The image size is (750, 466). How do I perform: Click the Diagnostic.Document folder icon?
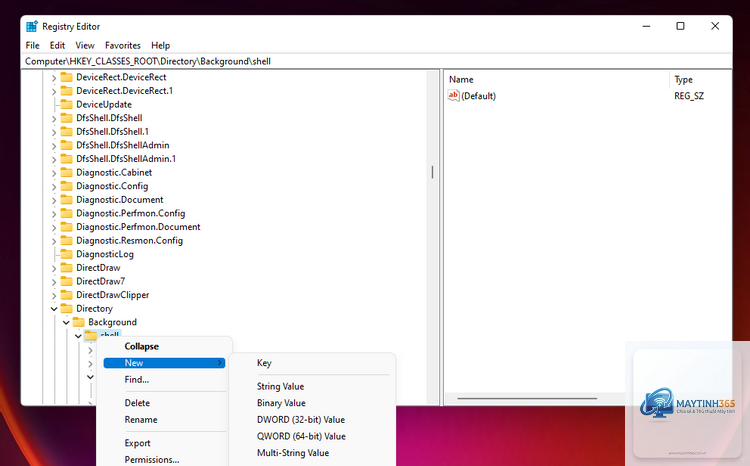(66, 200)
